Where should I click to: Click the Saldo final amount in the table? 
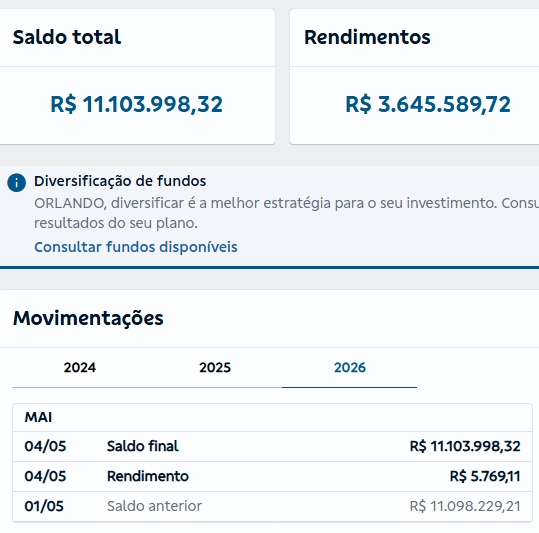(x=465, y=446)
